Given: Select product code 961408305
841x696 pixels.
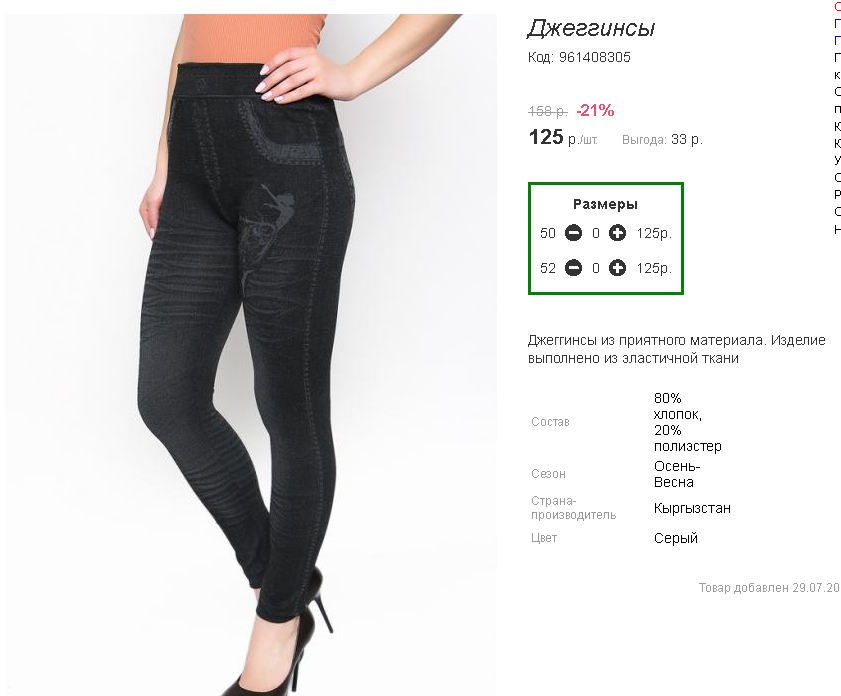Looking at the screenshot, I should pos(579,57).
